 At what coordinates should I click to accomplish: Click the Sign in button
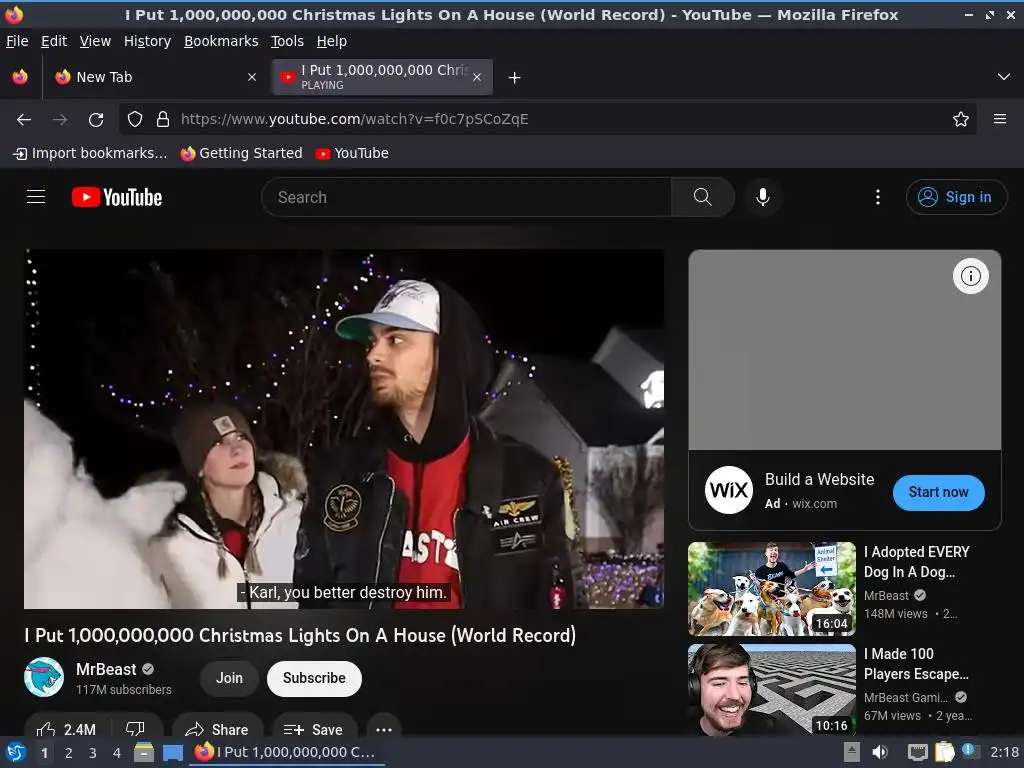(956, 197)
